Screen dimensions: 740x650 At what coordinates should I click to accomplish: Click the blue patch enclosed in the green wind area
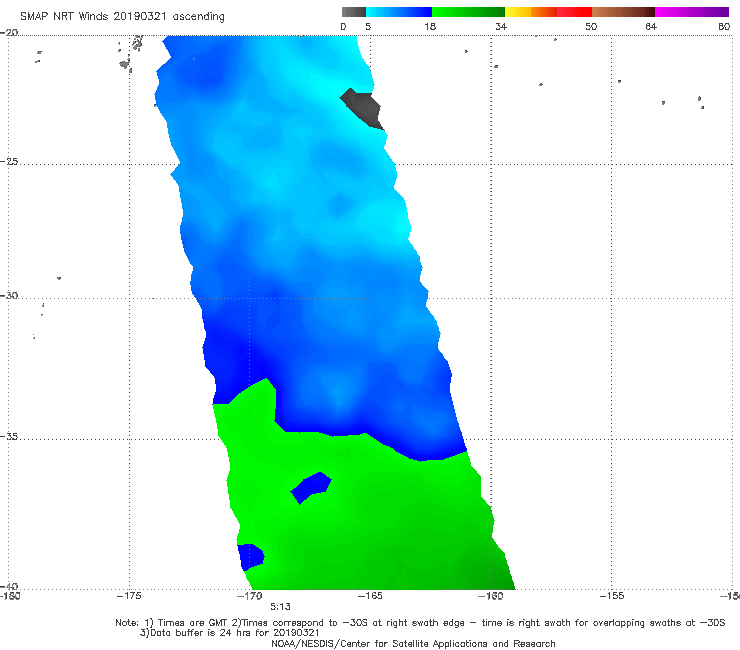[311, 488]
